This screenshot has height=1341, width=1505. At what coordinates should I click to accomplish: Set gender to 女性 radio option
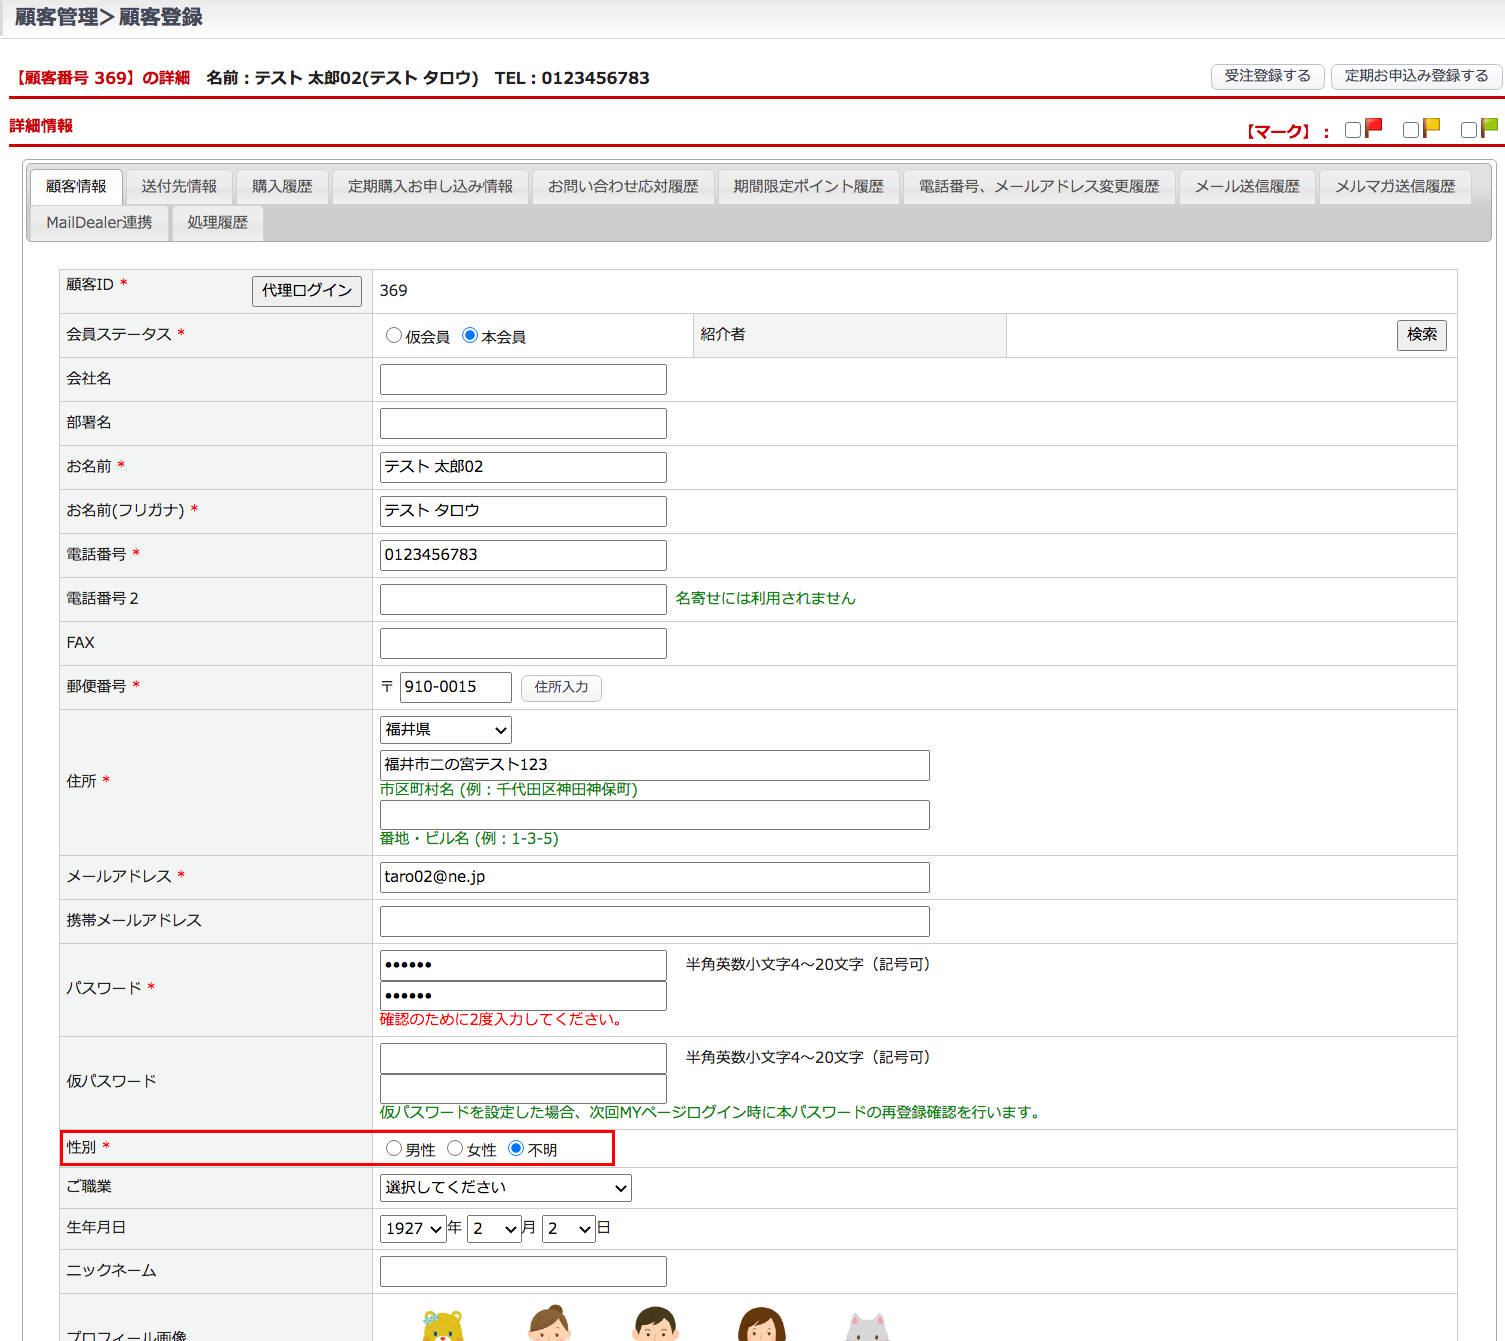tap(455, 1149)
